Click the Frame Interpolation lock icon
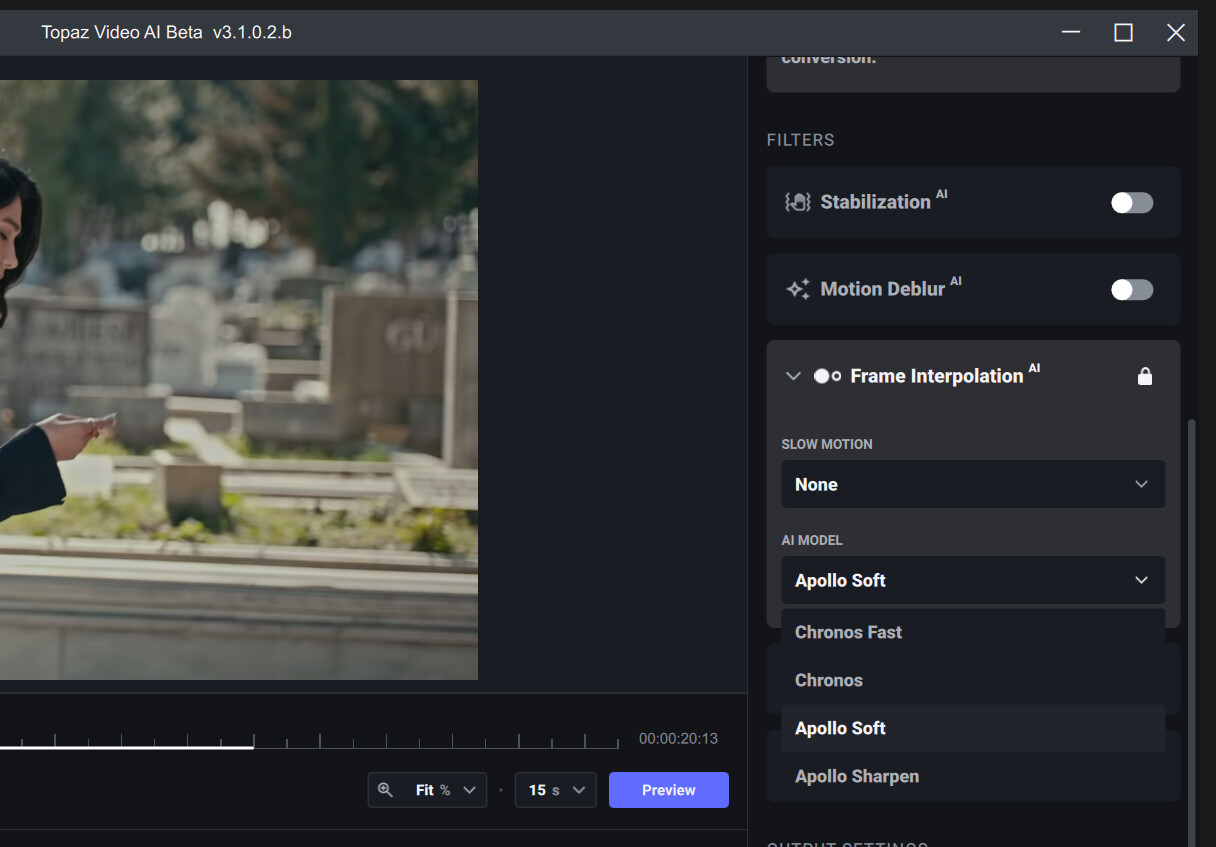The height and width of the screenshot is (847, 1216). (x=1145, y=376)
